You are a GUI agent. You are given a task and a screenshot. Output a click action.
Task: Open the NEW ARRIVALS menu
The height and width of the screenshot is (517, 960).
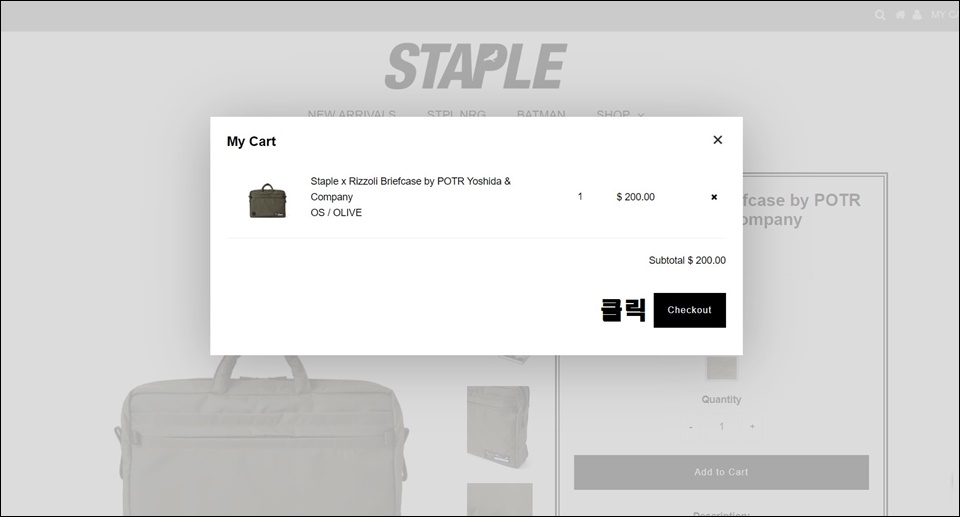[351, 114]
